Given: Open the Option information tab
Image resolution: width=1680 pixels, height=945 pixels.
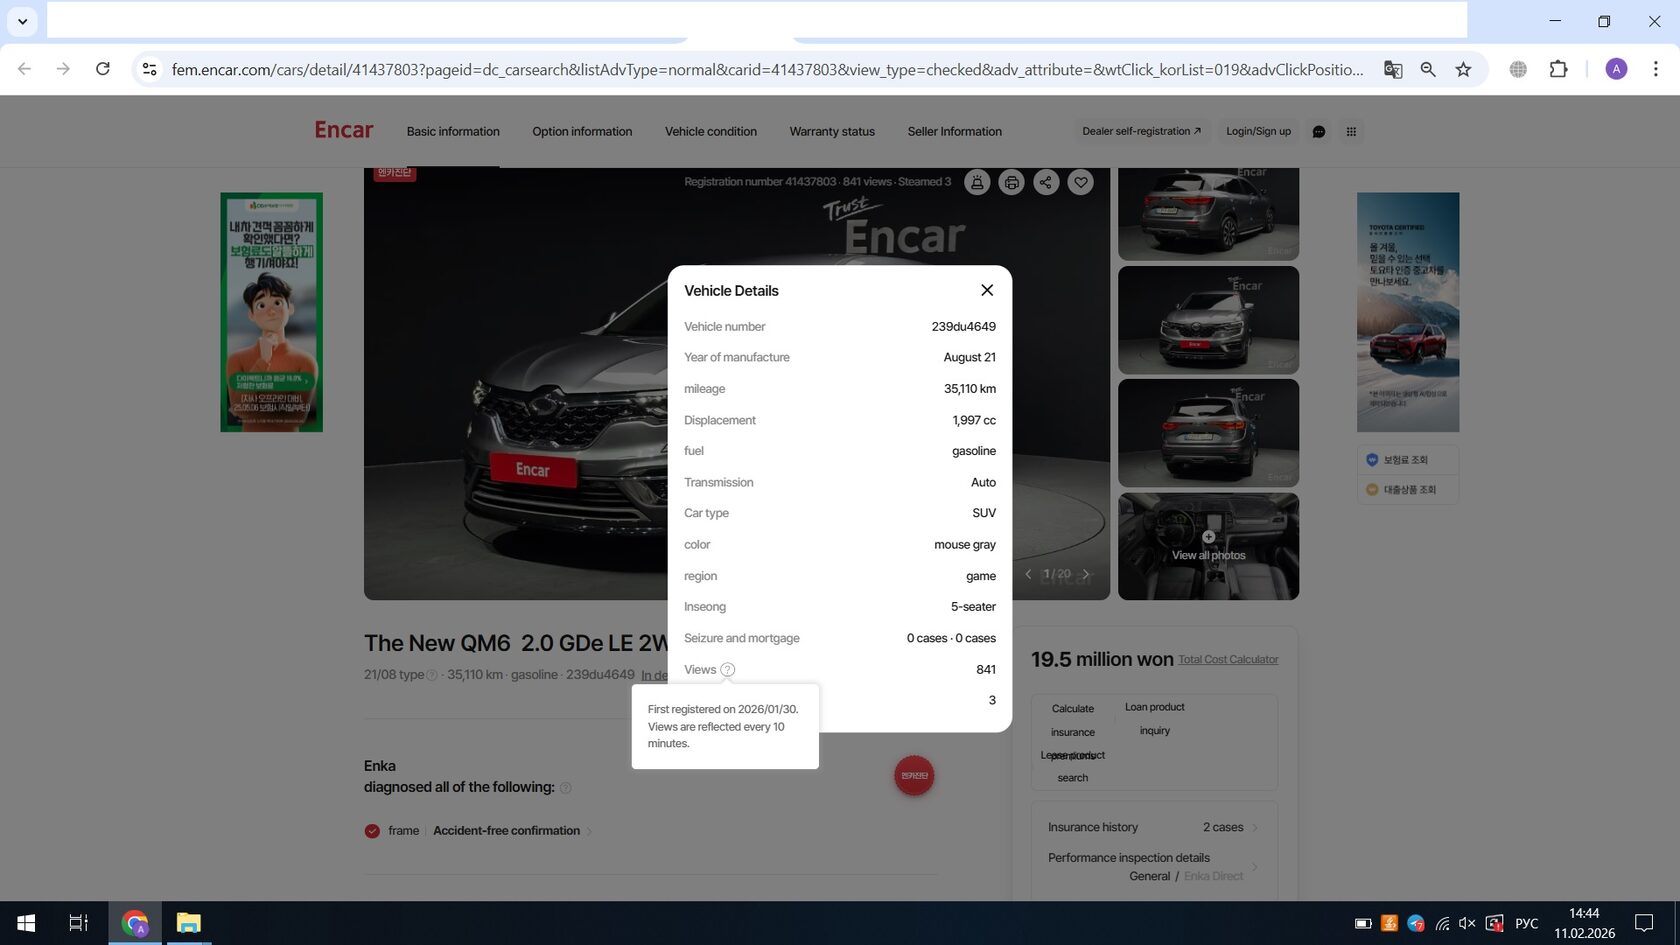Looking at the screenshot, I should tap(582, 131).
